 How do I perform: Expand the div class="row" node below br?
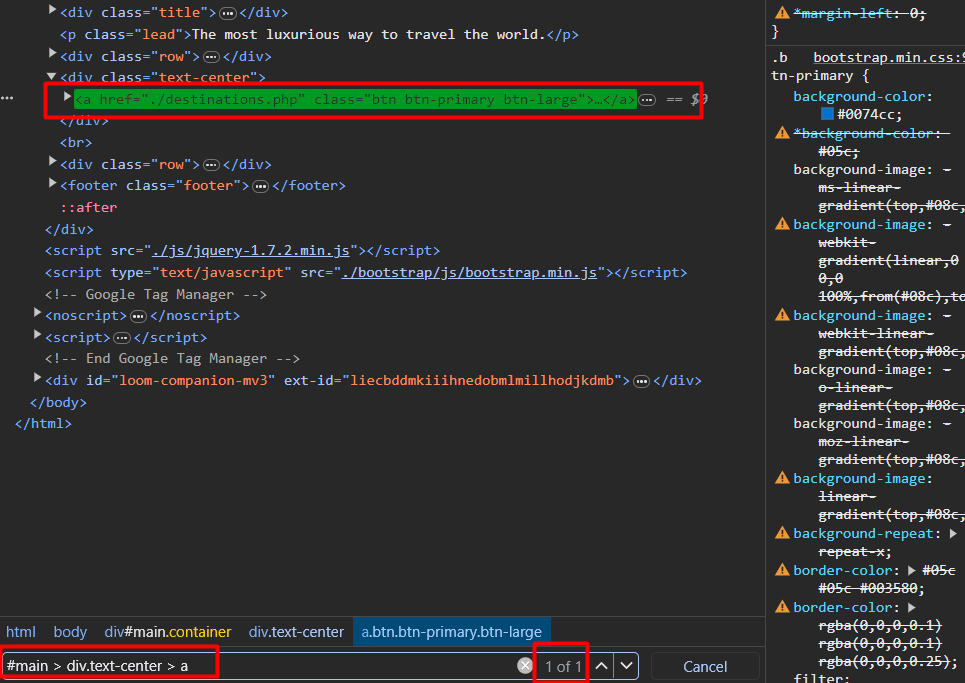(x=52, y=162)
